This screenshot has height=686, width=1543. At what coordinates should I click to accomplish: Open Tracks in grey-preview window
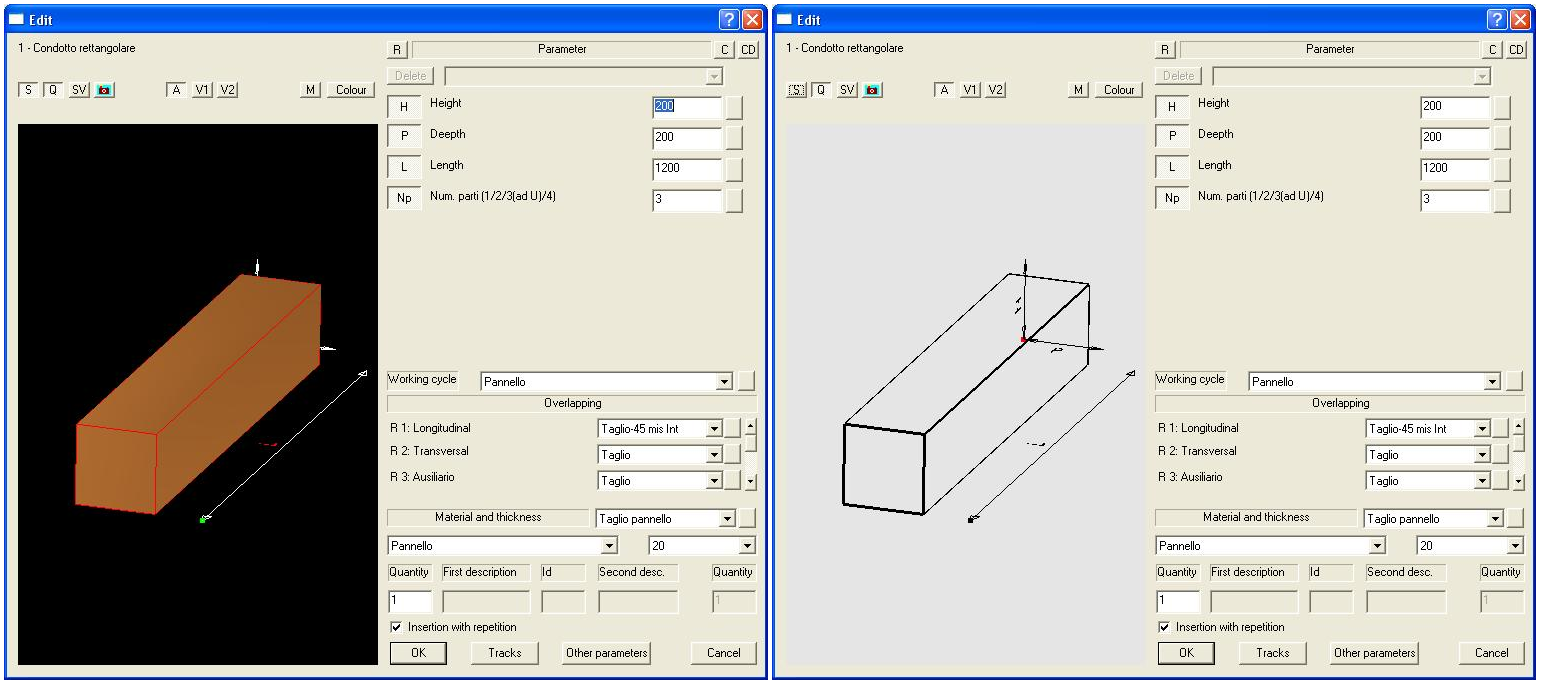point(1273,653)
